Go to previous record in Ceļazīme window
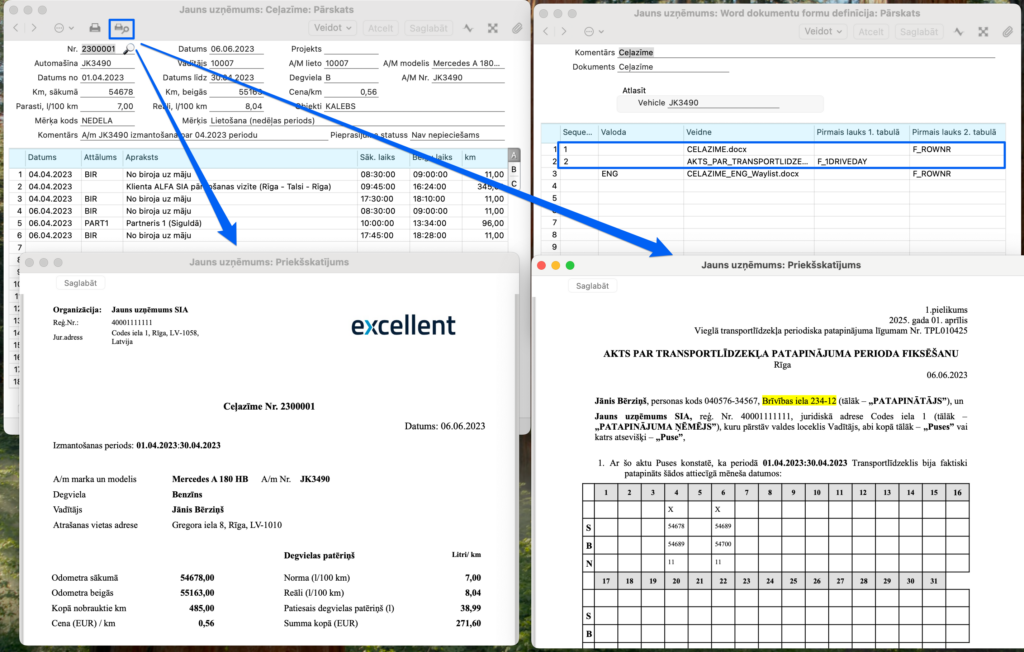 pos(16,29)
